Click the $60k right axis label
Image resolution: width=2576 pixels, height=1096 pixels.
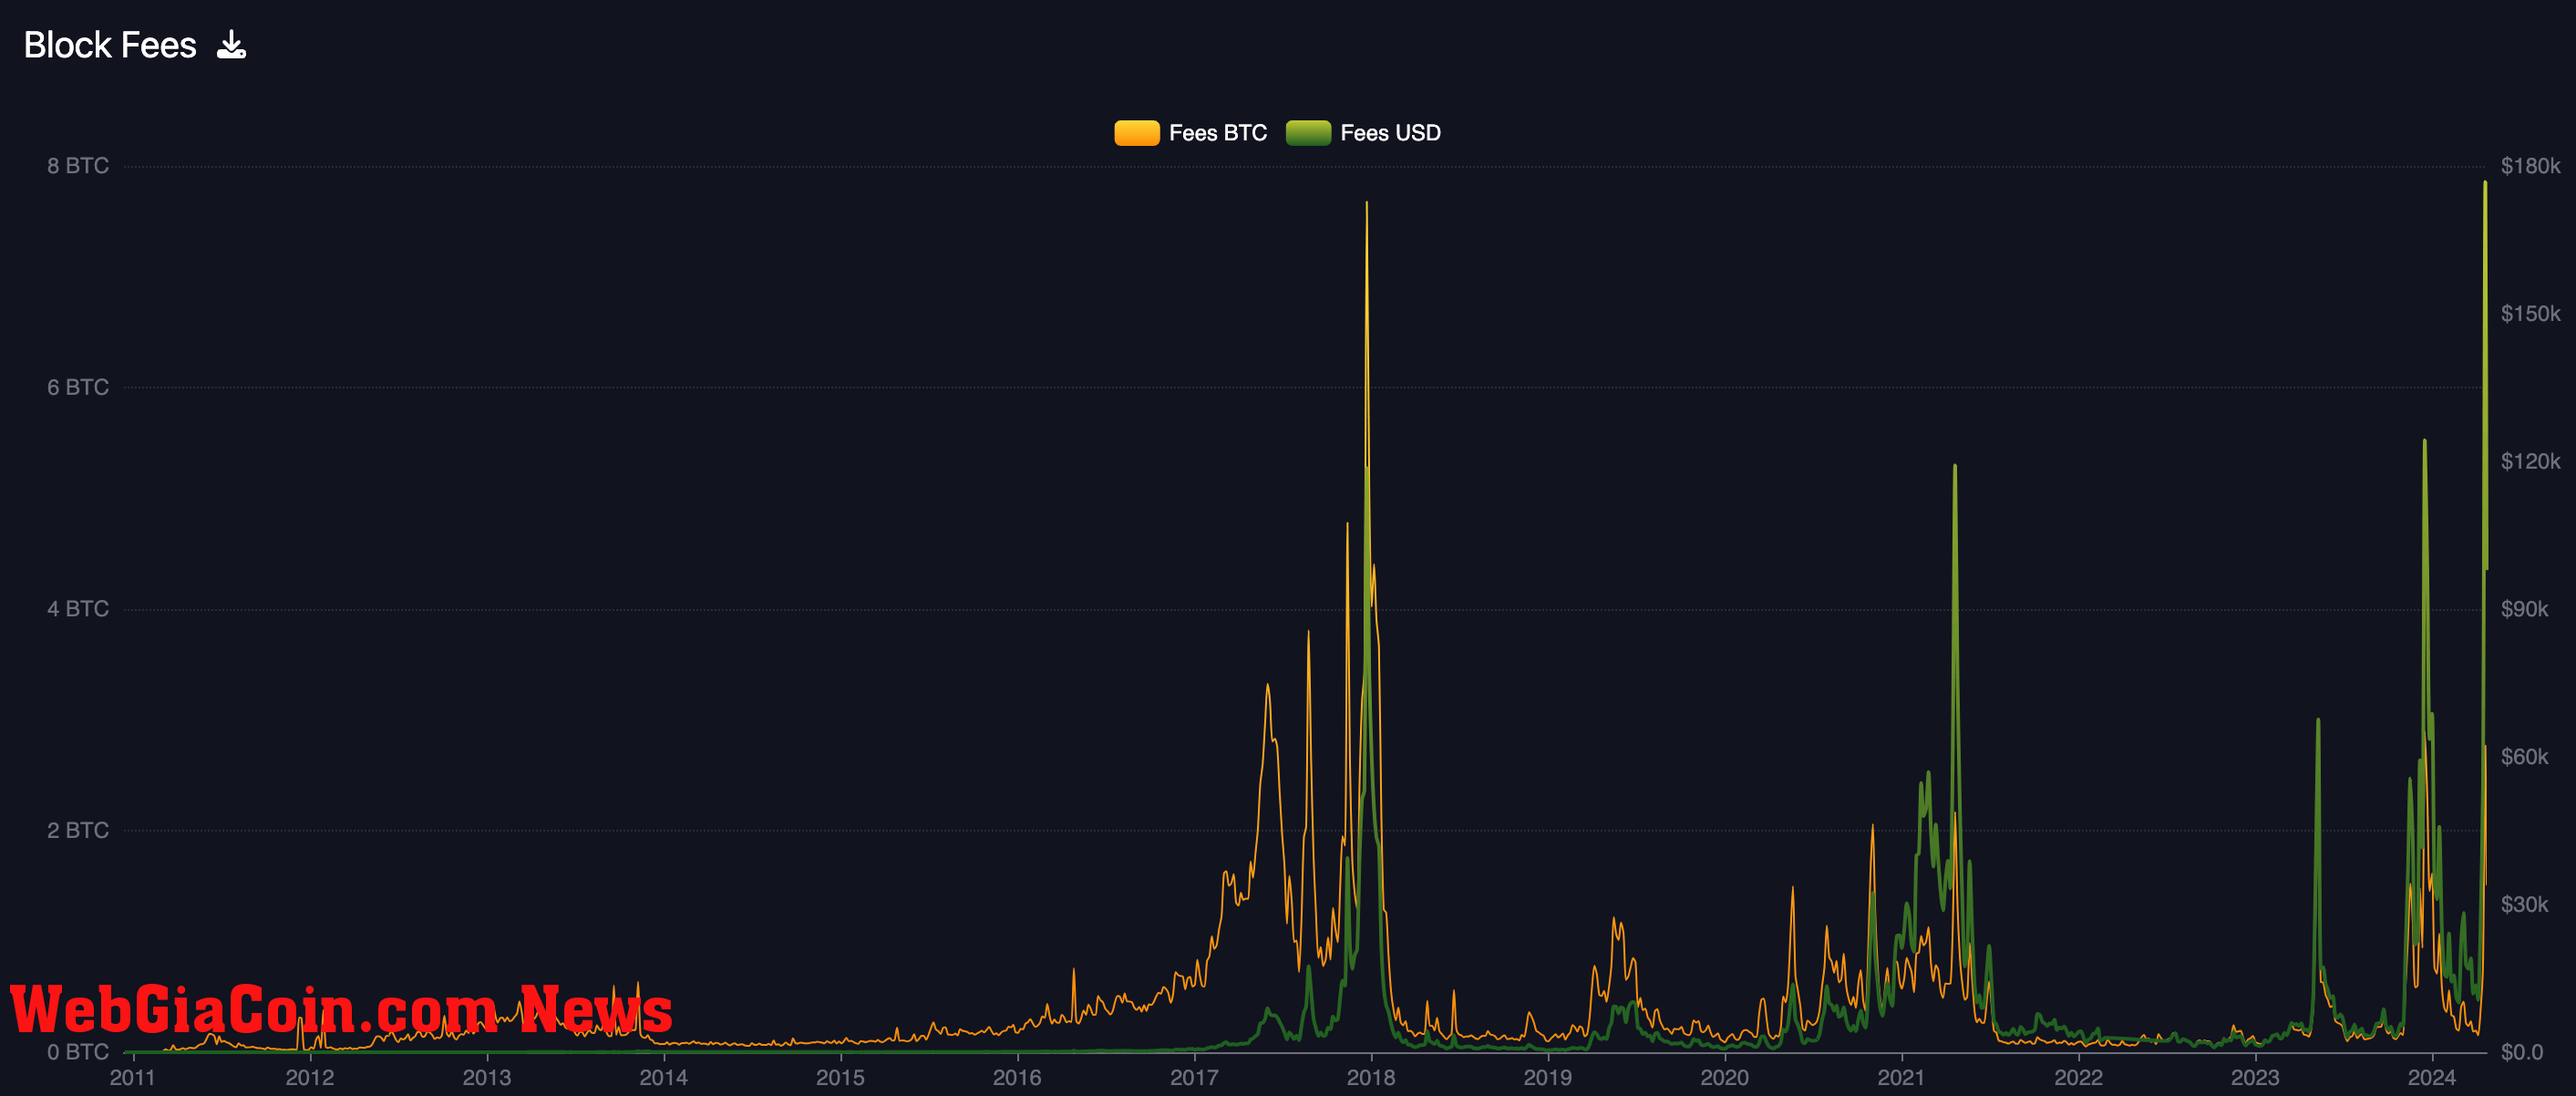(2524, 757)
